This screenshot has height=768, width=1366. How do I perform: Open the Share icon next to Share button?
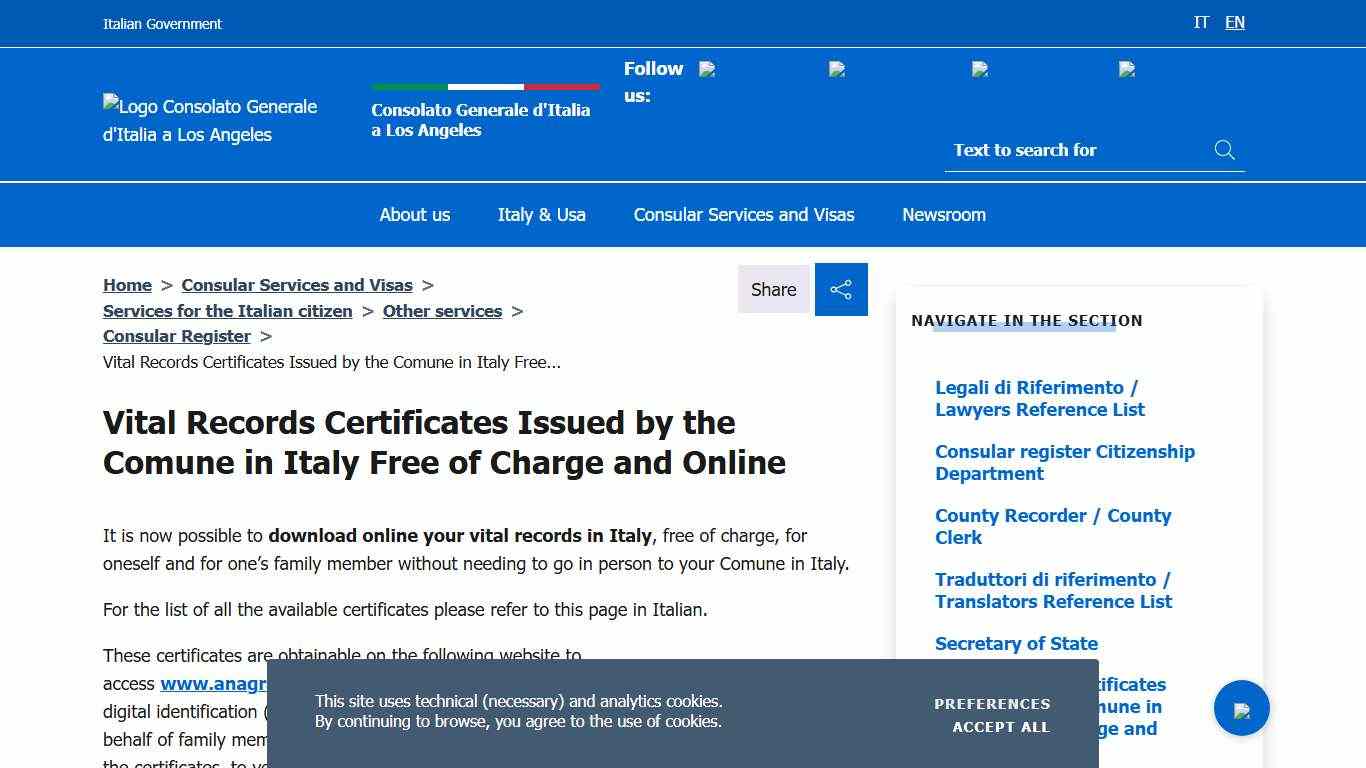[841, 289]
